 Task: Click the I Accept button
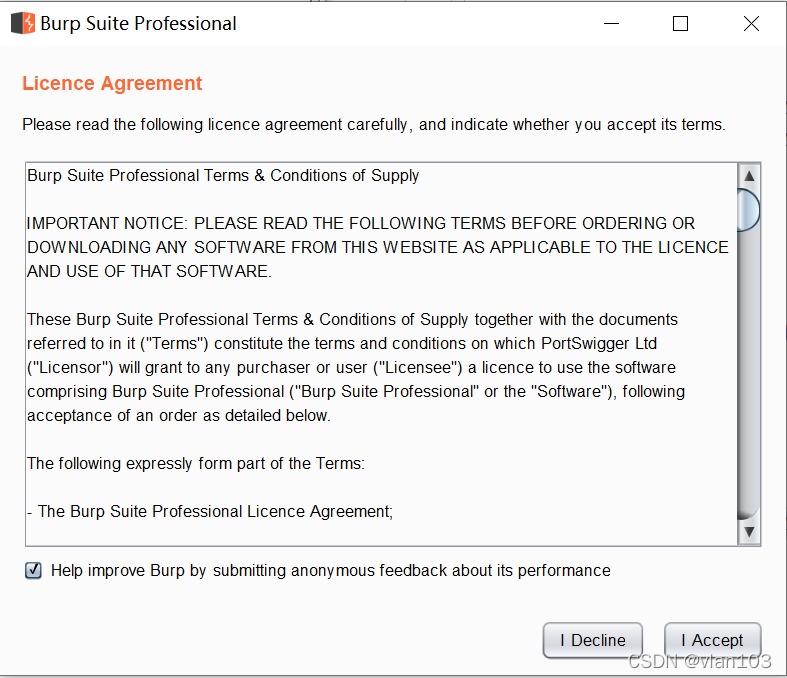coord(712,640)
